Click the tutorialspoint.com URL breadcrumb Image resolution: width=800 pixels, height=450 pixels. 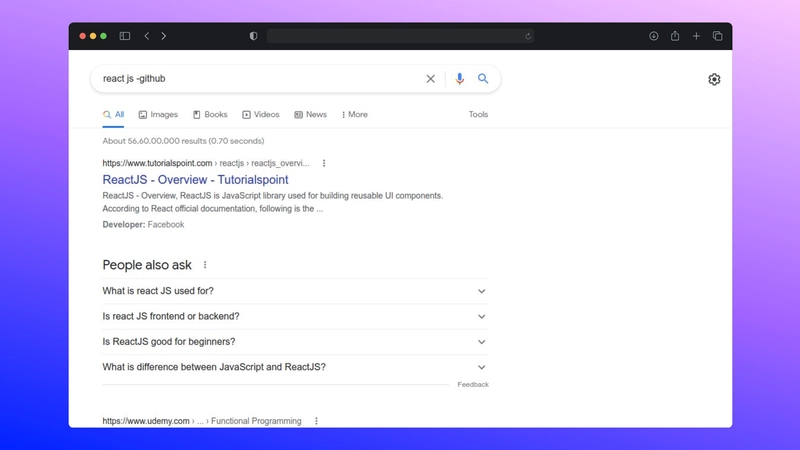206,163
